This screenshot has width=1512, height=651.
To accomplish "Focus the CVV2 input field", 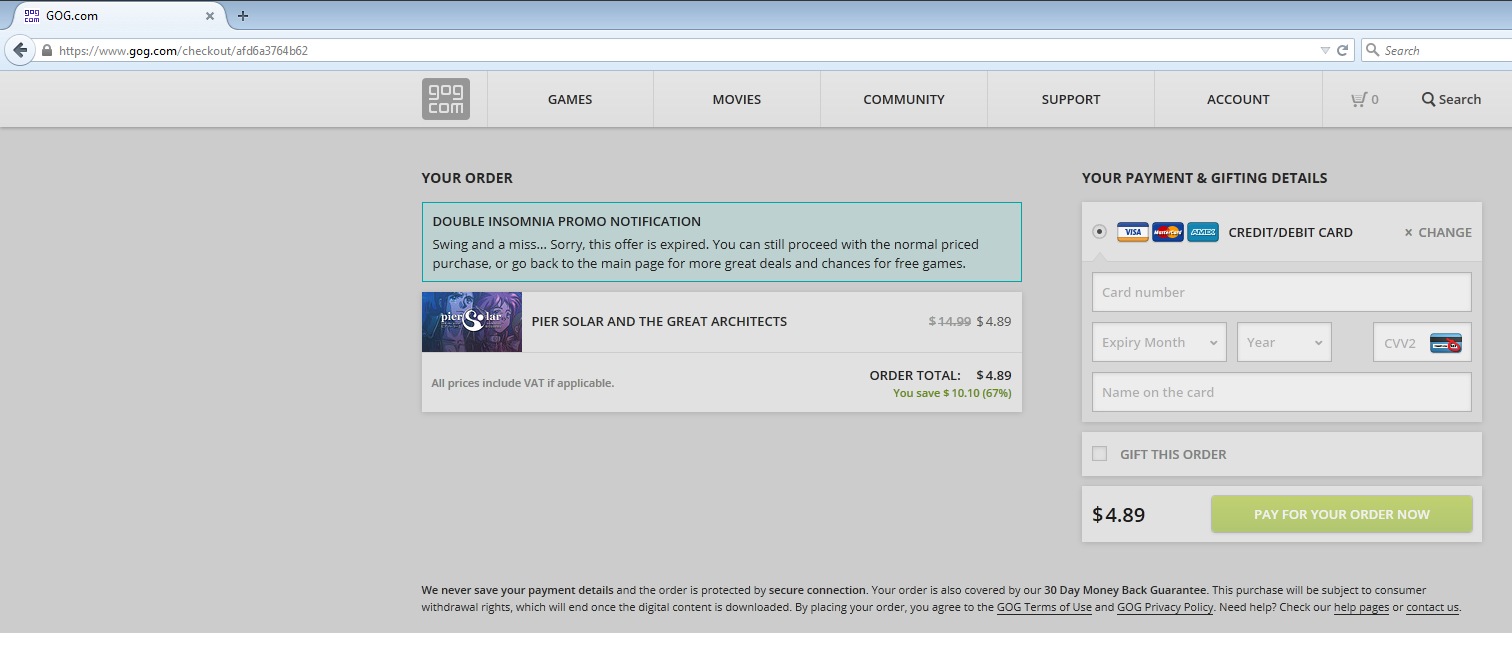I will pos(1422,342).
